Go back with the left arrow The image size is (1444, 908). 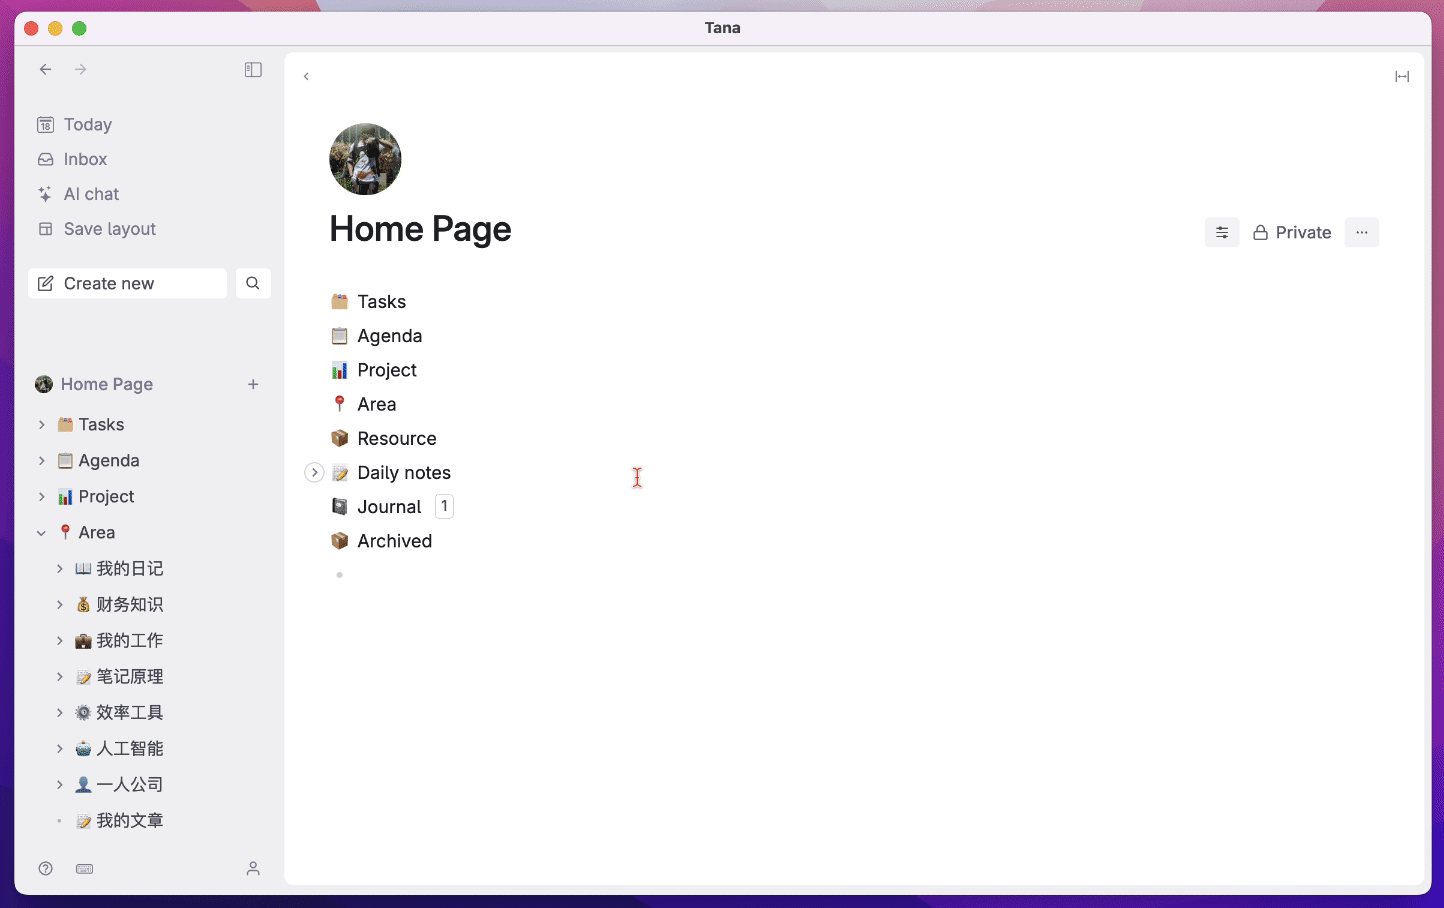tap(45, 69)
